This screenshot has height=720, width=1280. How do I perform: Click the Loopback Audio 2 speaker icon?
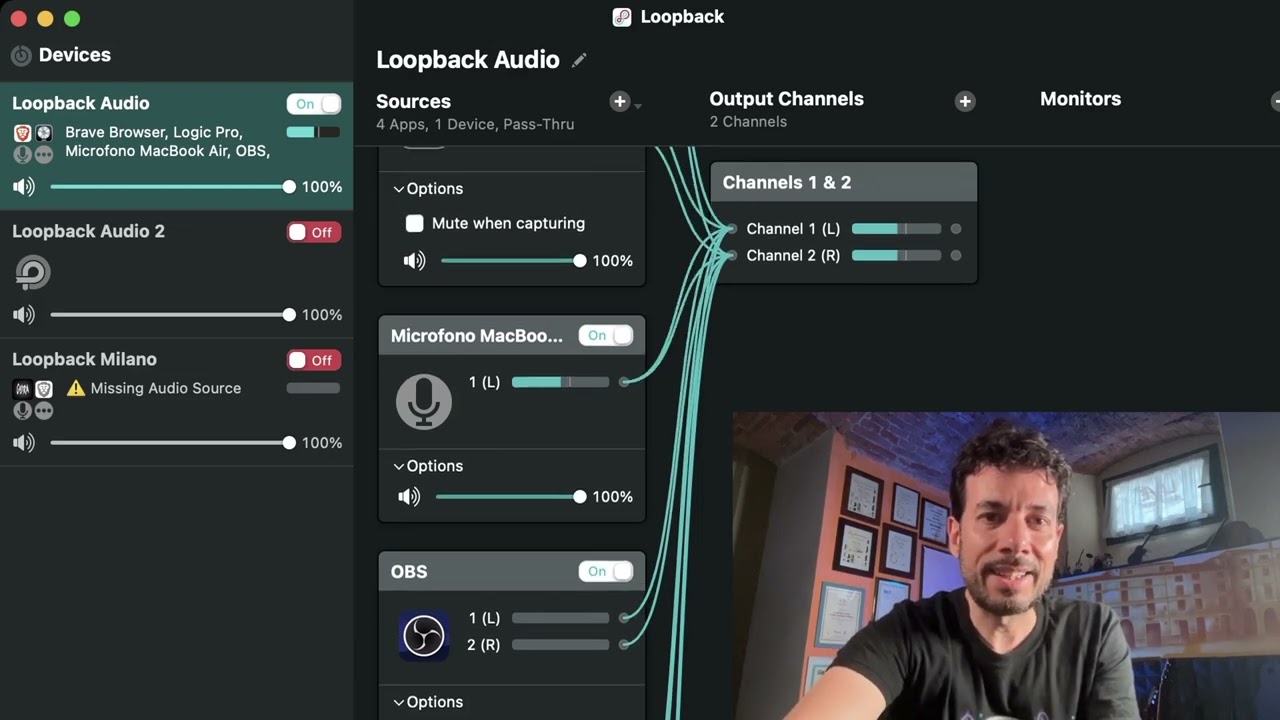click(24, 315)
